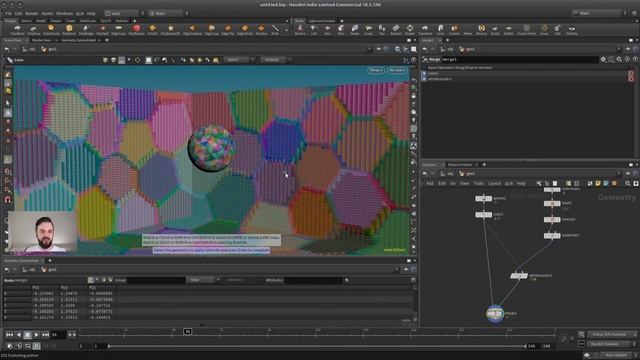Toggle the points display in spreadsheet toolbar
640x360 pixels.
point(91,280)
